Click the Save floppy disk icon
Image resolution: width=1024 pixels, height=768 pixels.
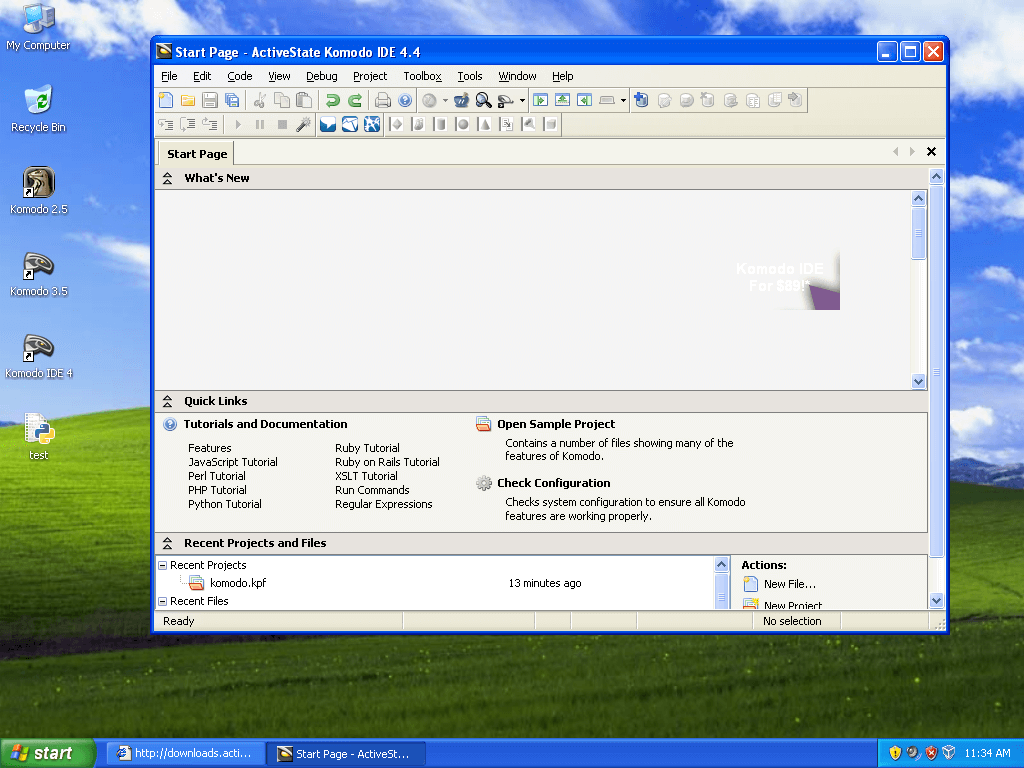(x=210, y=100)
